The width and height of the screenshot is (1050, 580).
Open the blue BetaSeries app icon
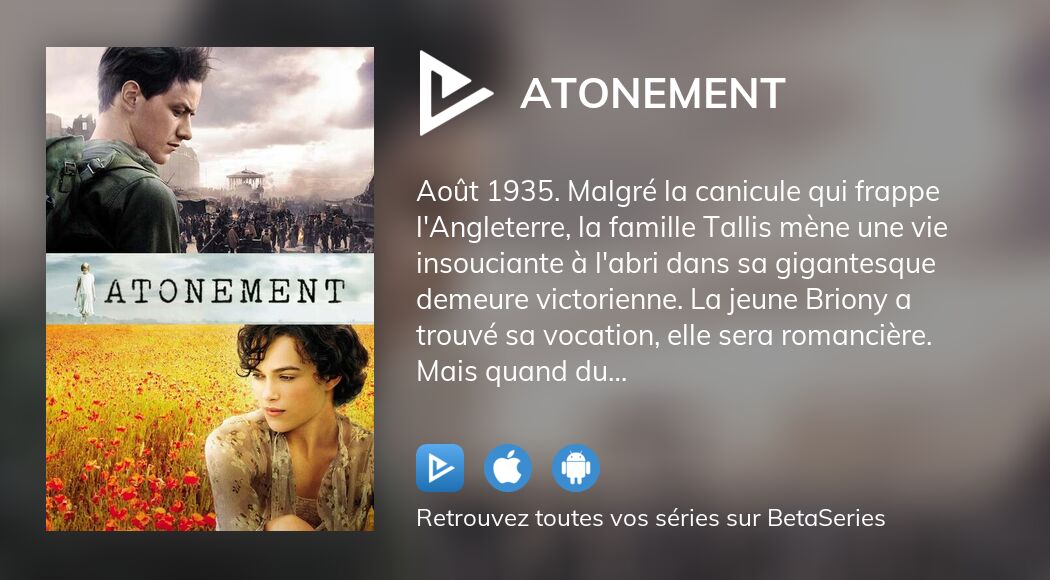tap(440, 468)
